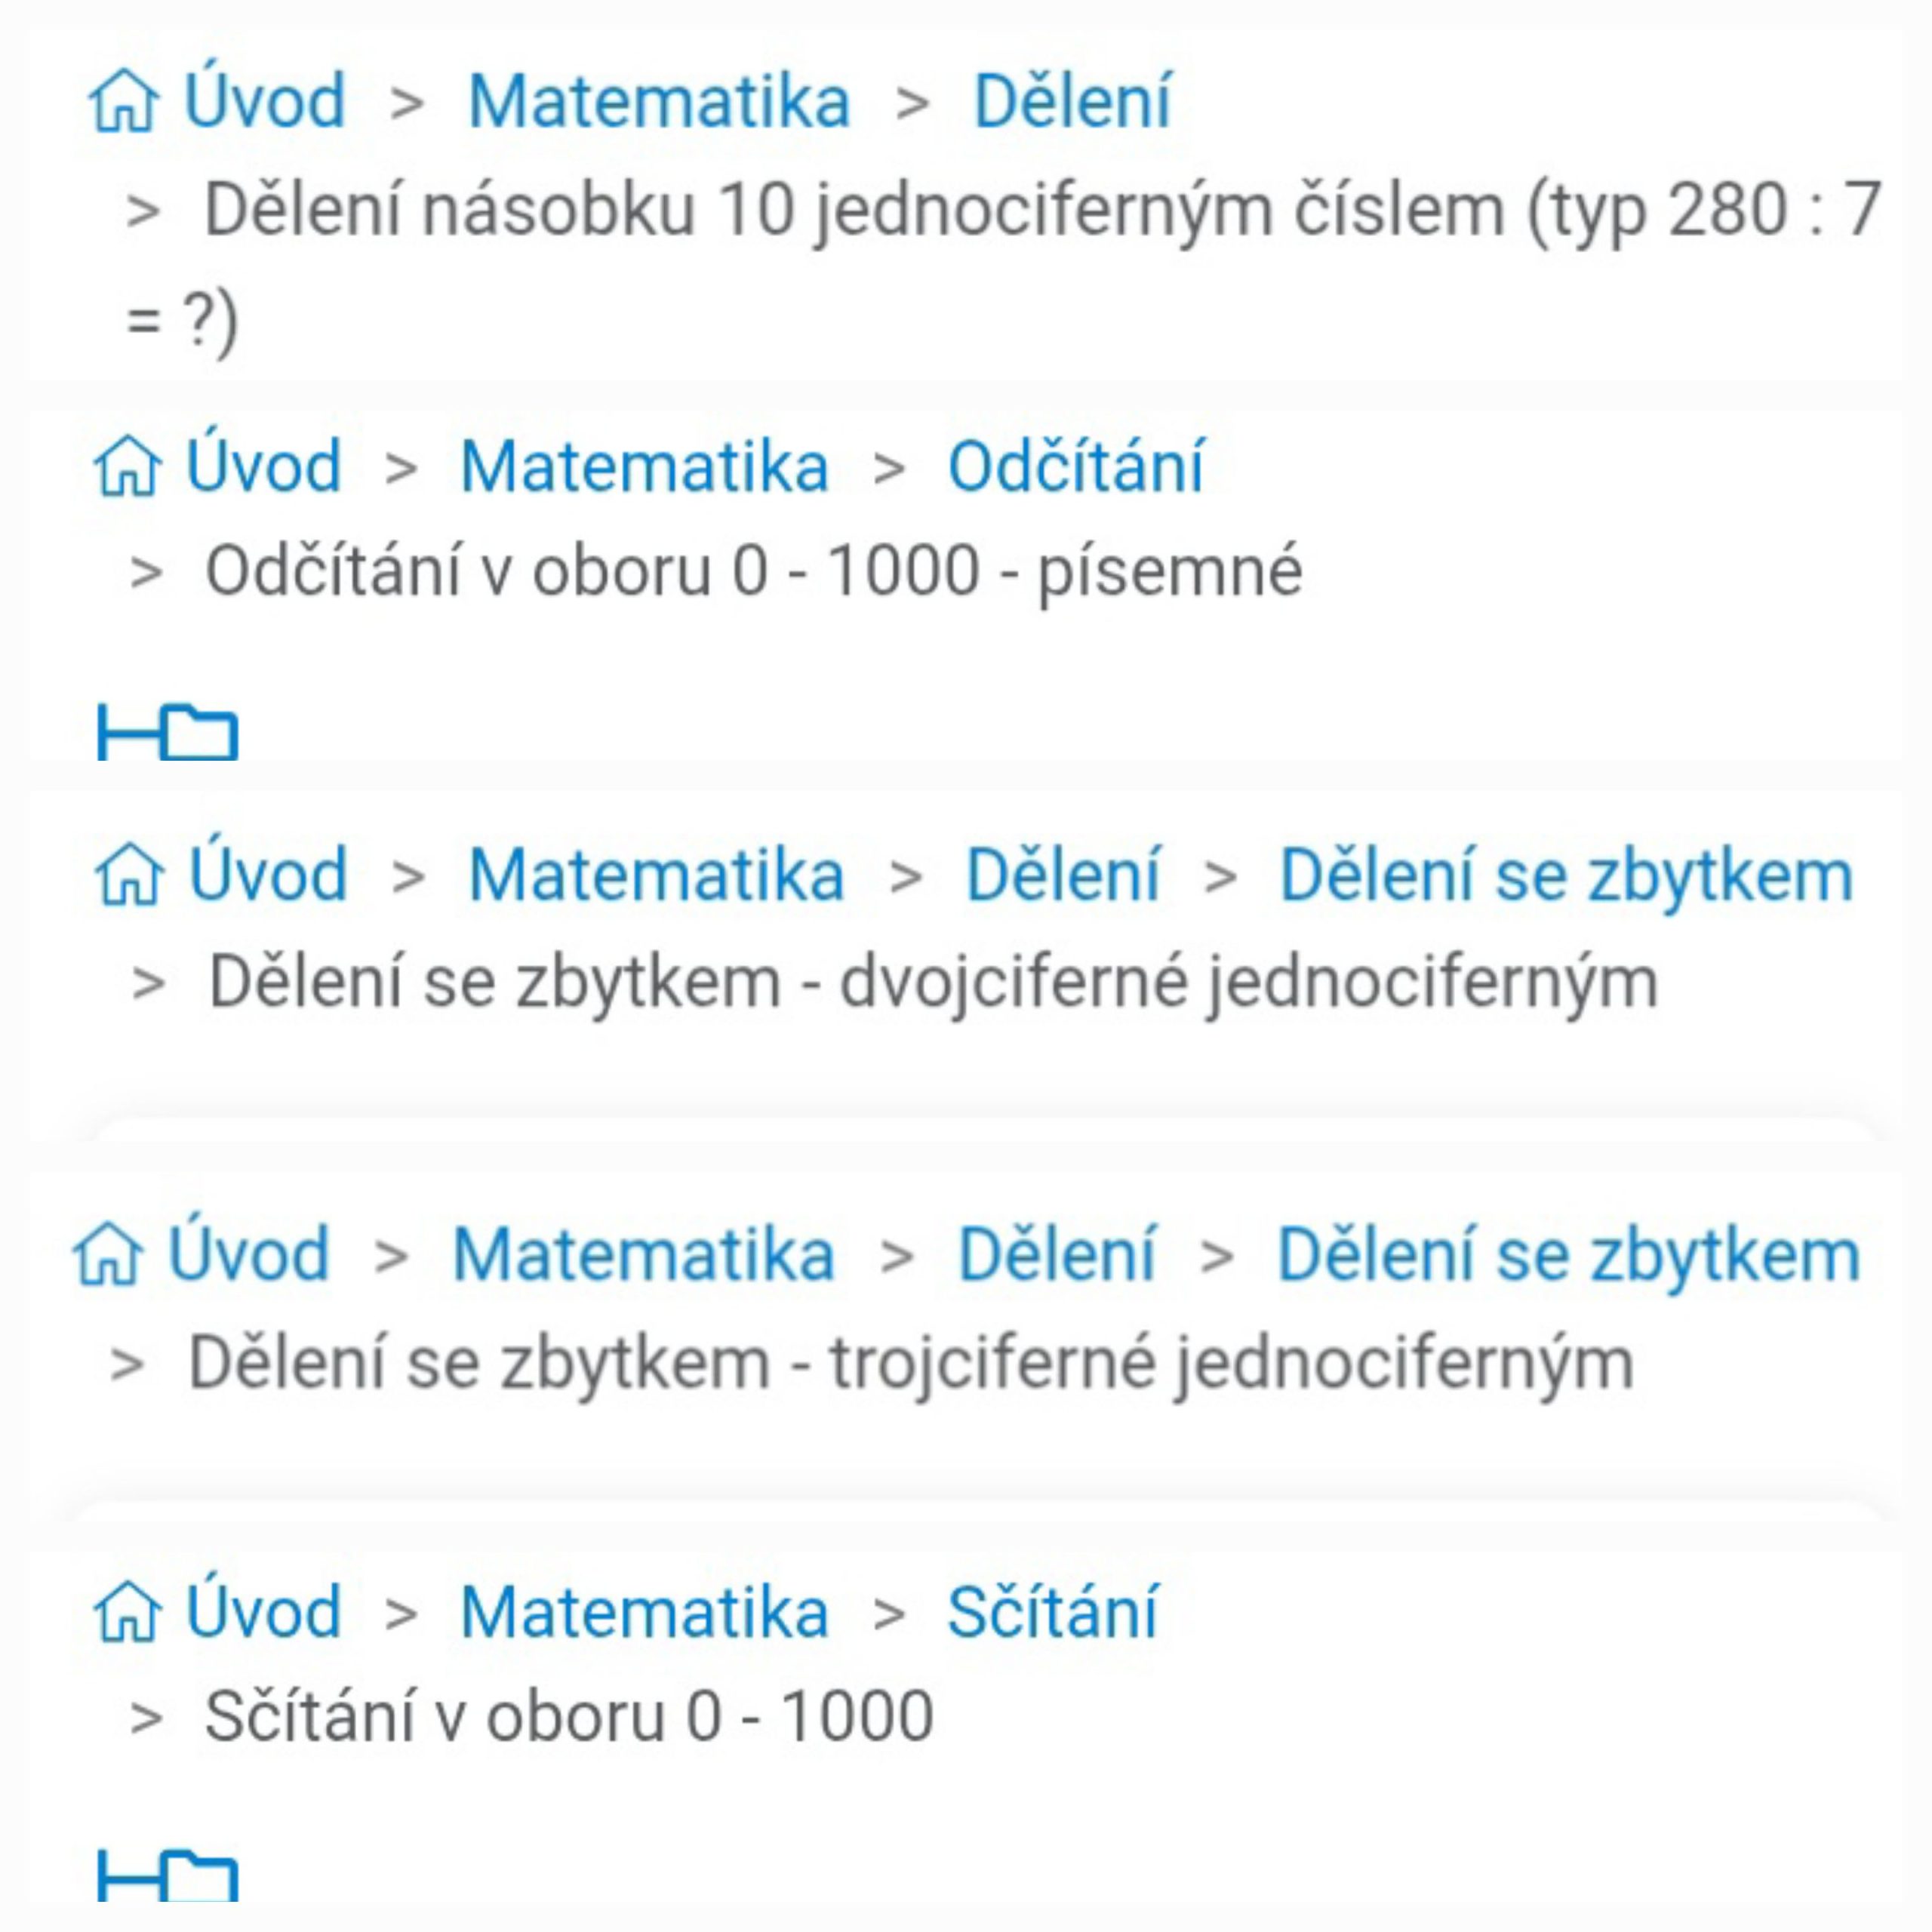Screen dimensions: 1932x1932
Task: Click home icon in Dělení násobku 10 breadcrumb
Action: pyautogui.click(x=123, y=102)
